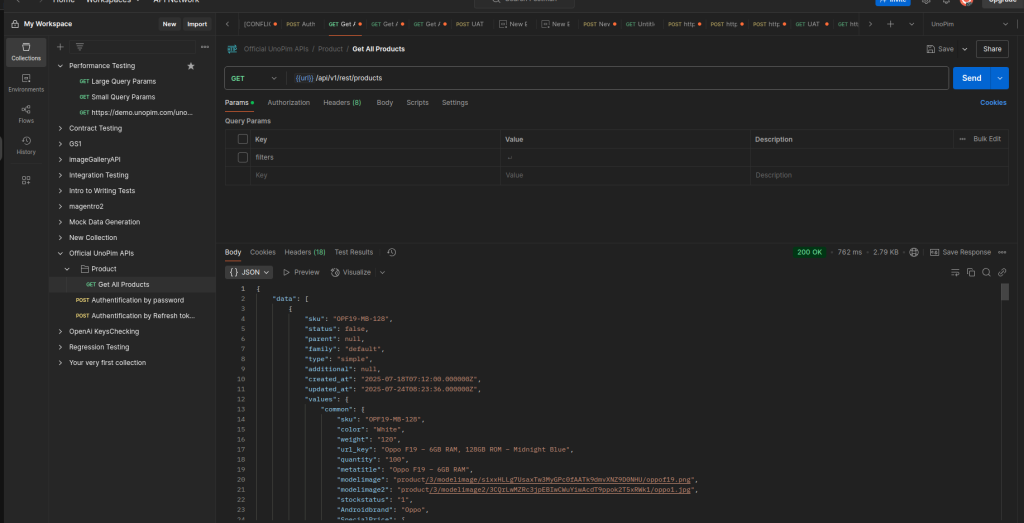
Task: Click the Cookies link below Send
Action: [x=992, y=103]
